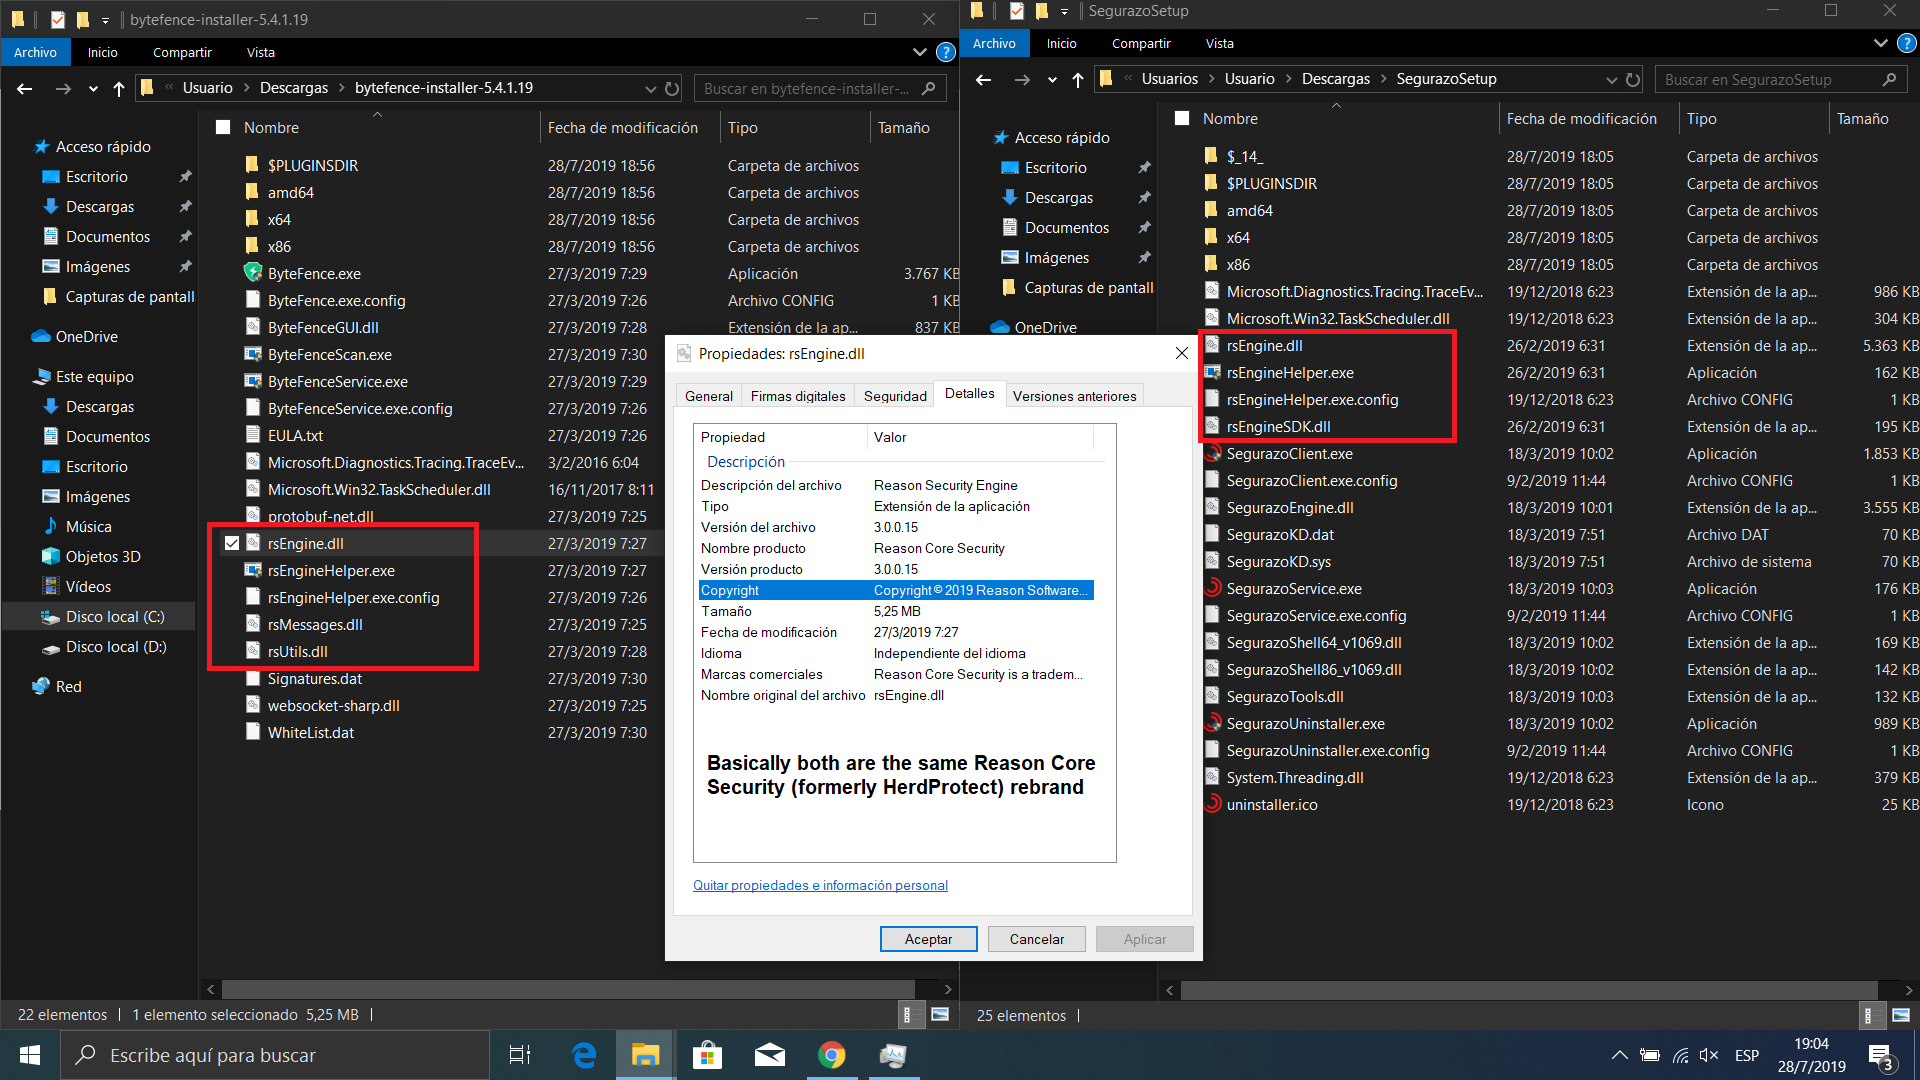Switch to large icons view in the SegurazoSetup status bar
1920x1080 pixels.
[1900, 1015]
